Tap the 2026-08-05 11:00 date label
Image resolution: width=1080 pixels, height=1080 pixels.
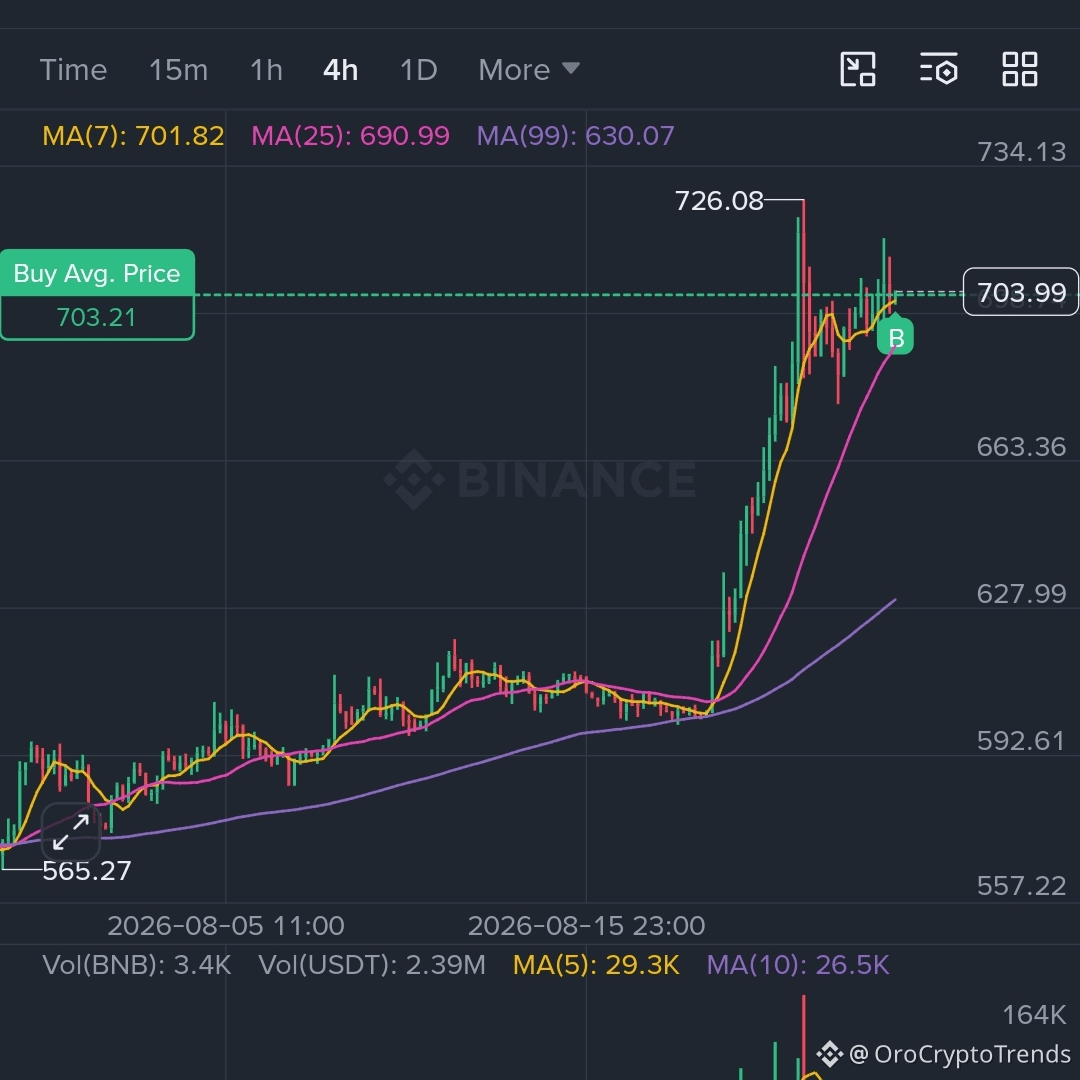(x=226, y=926)
